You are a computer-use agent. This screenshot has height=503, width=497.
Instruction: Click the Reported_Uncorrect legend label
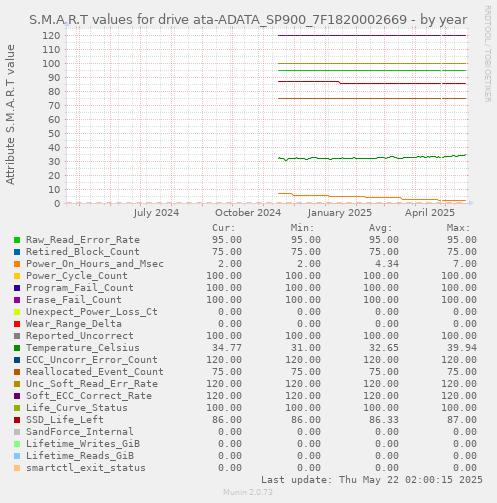80,336
